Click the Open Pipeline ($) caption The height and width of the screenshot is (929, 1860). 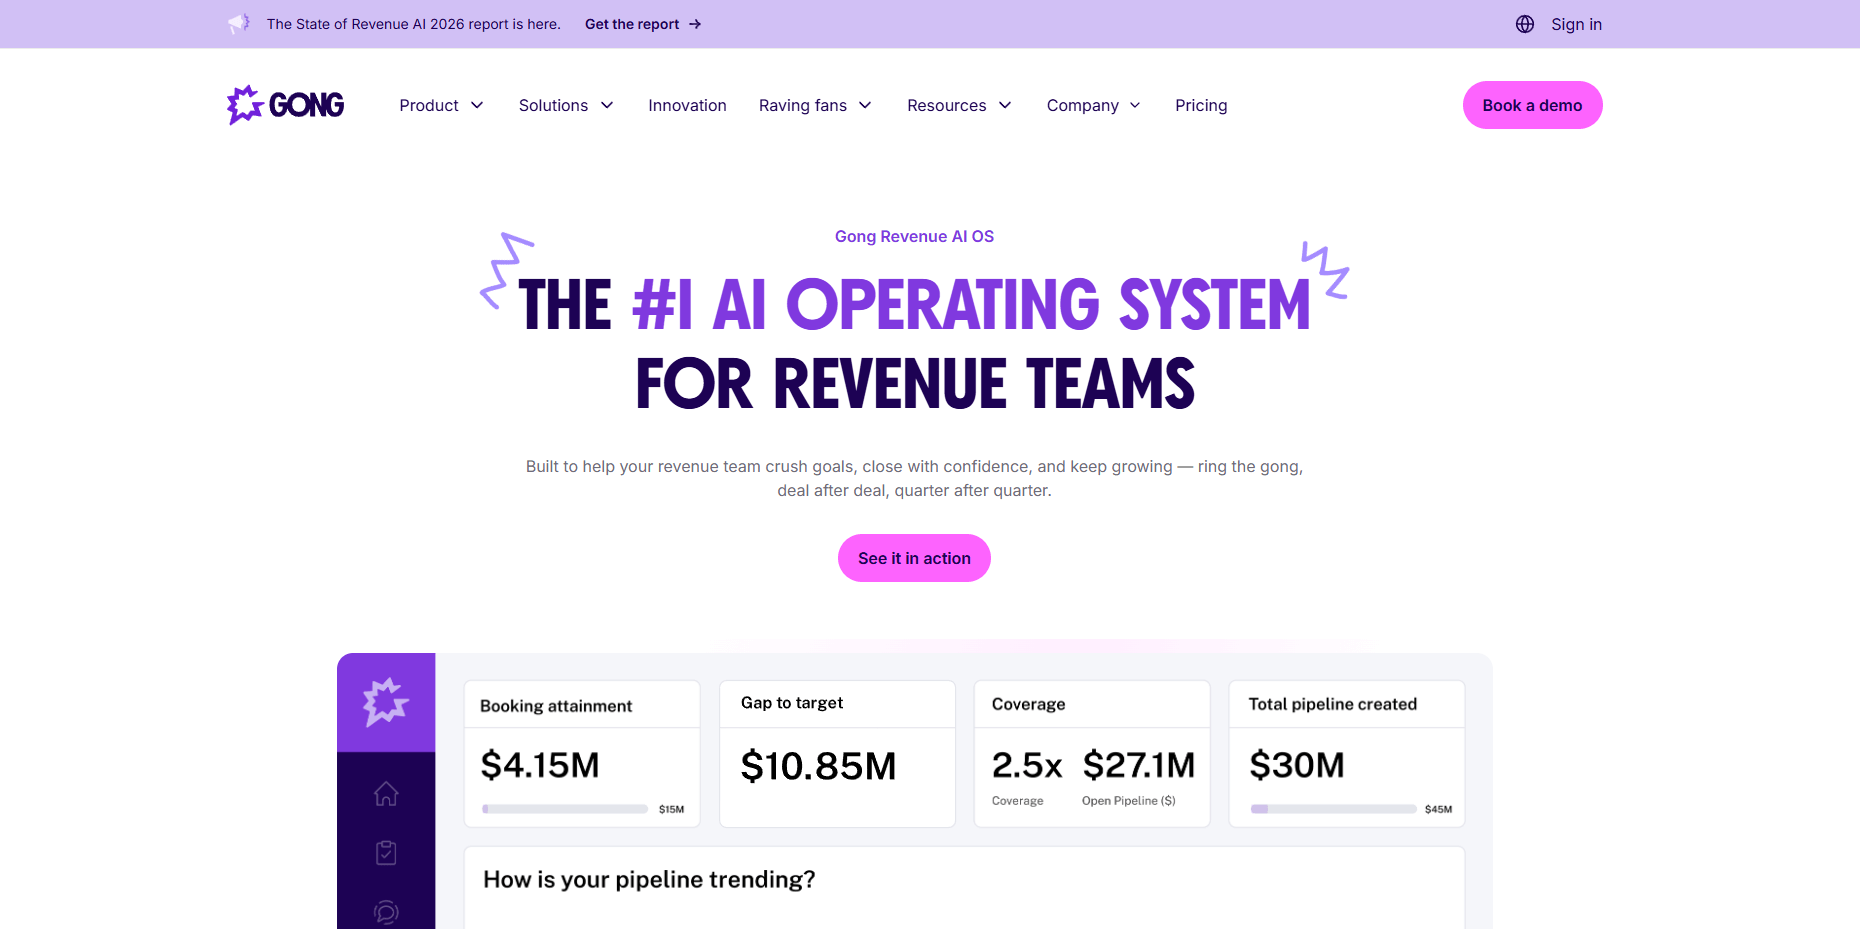[x=1128, y=801]
